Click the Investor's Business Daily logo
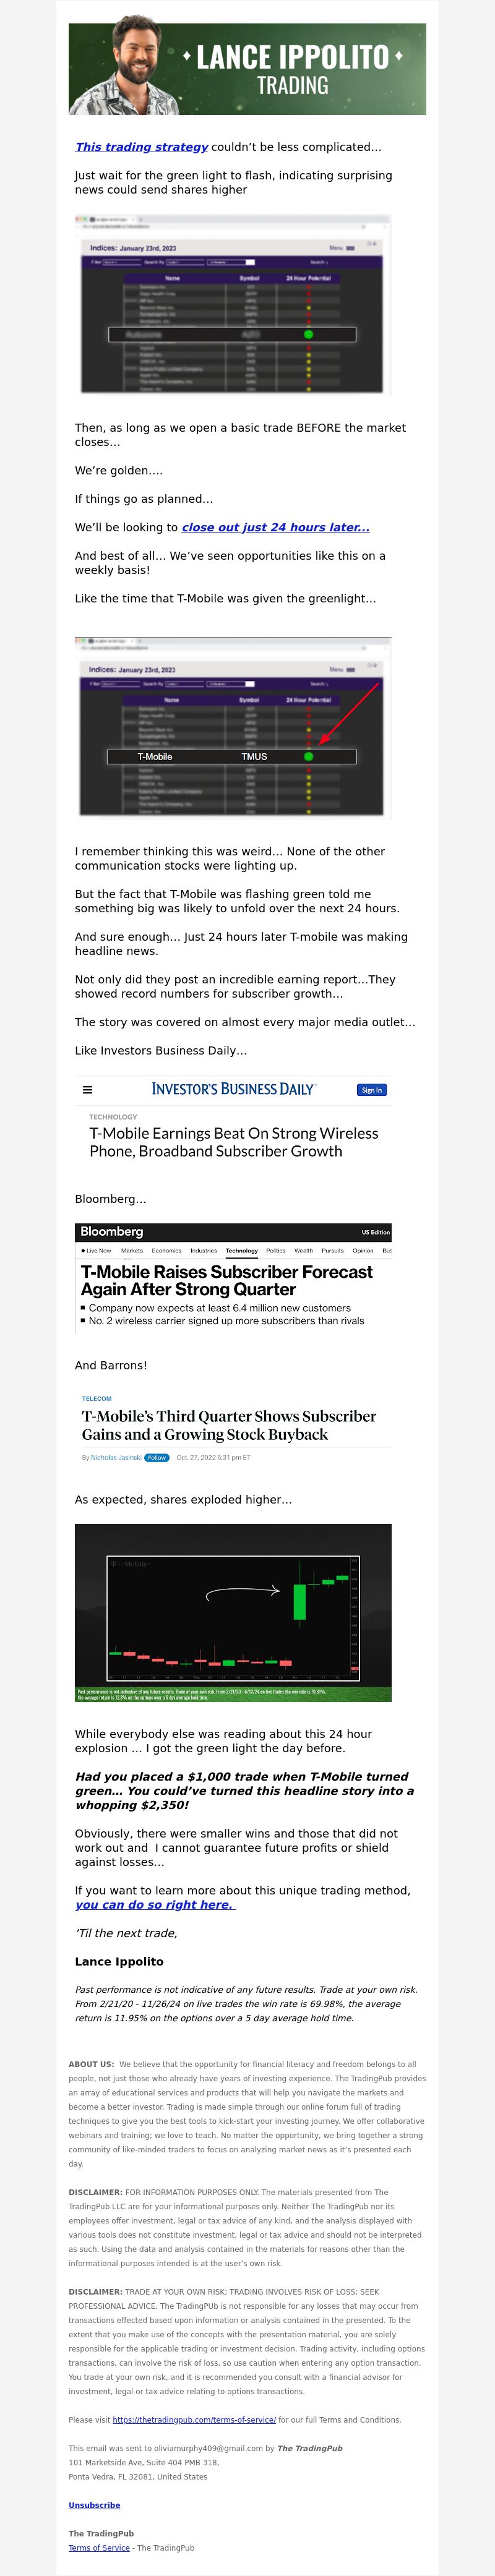The image size is (495, 2576). click(233, 1089)
